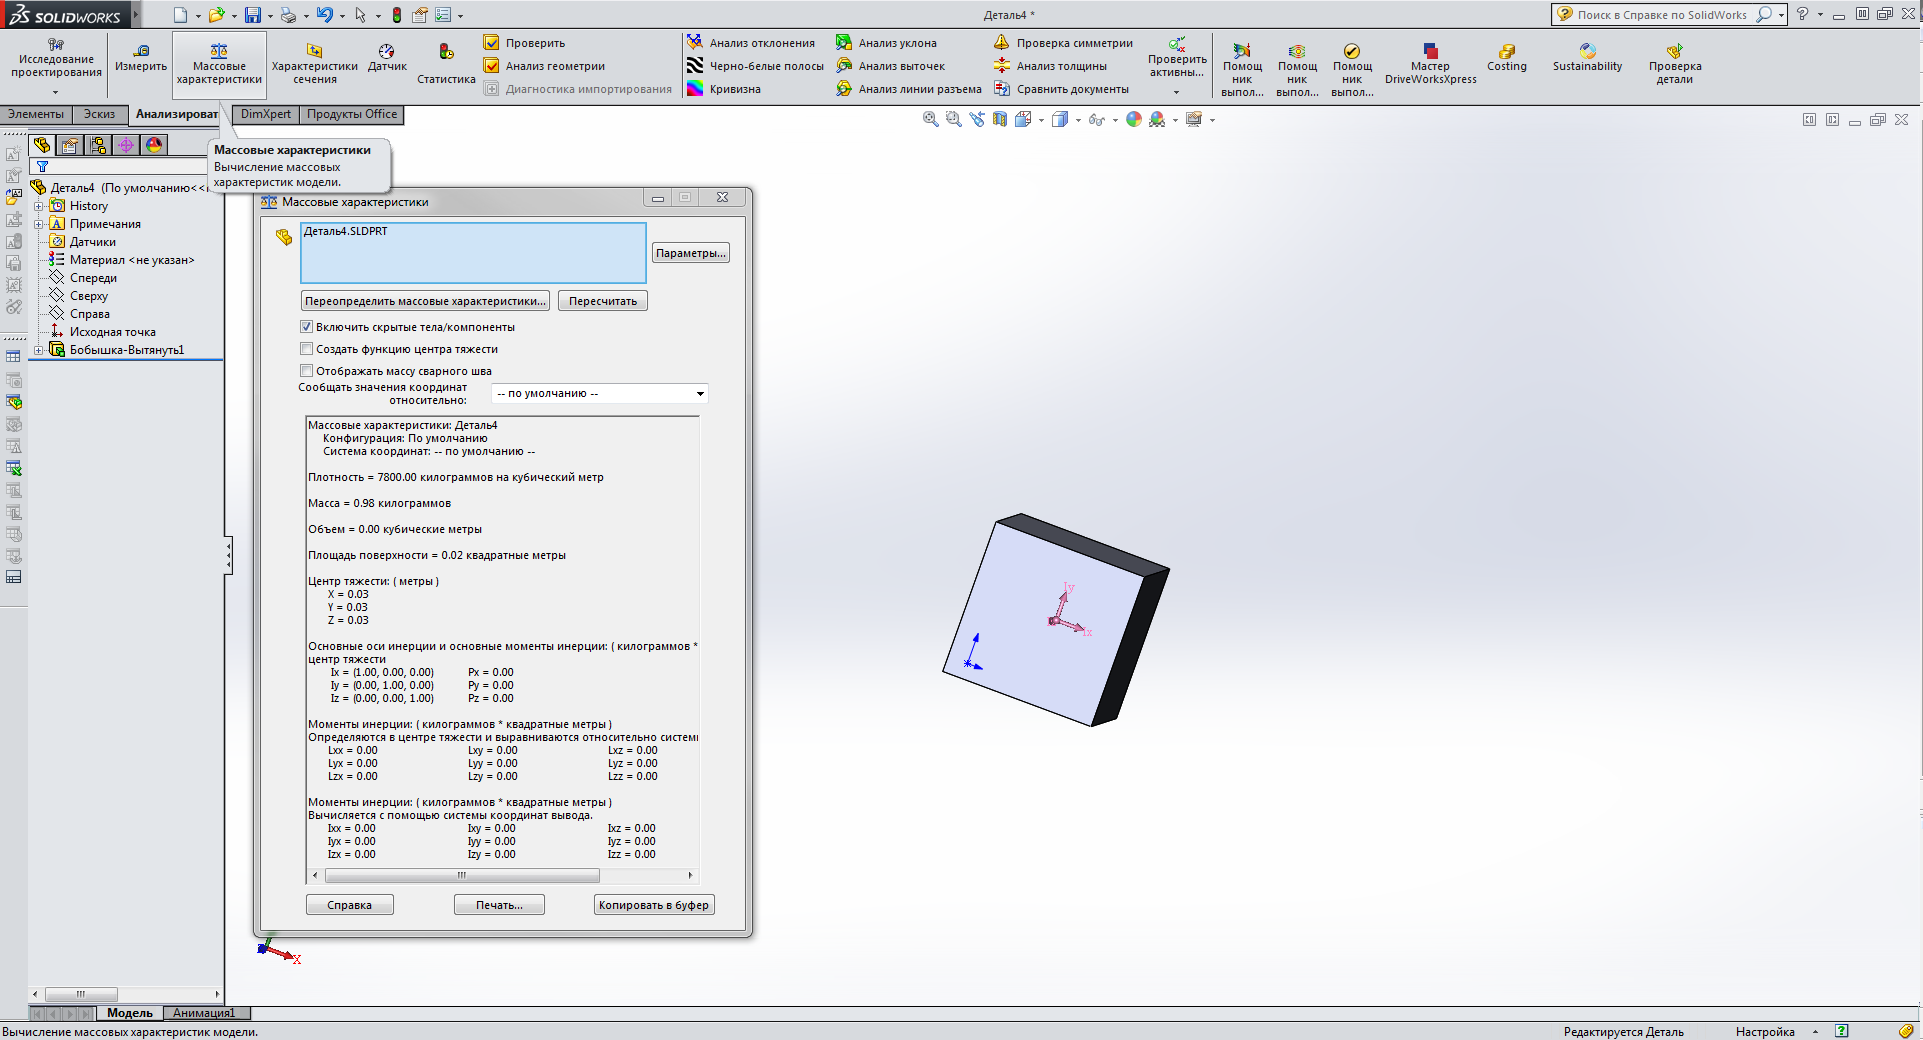This screenshot has width=1923, height=1040.
Task: Switch to the ConfigurationManager panel tab
Action: [x=98, y=145]
